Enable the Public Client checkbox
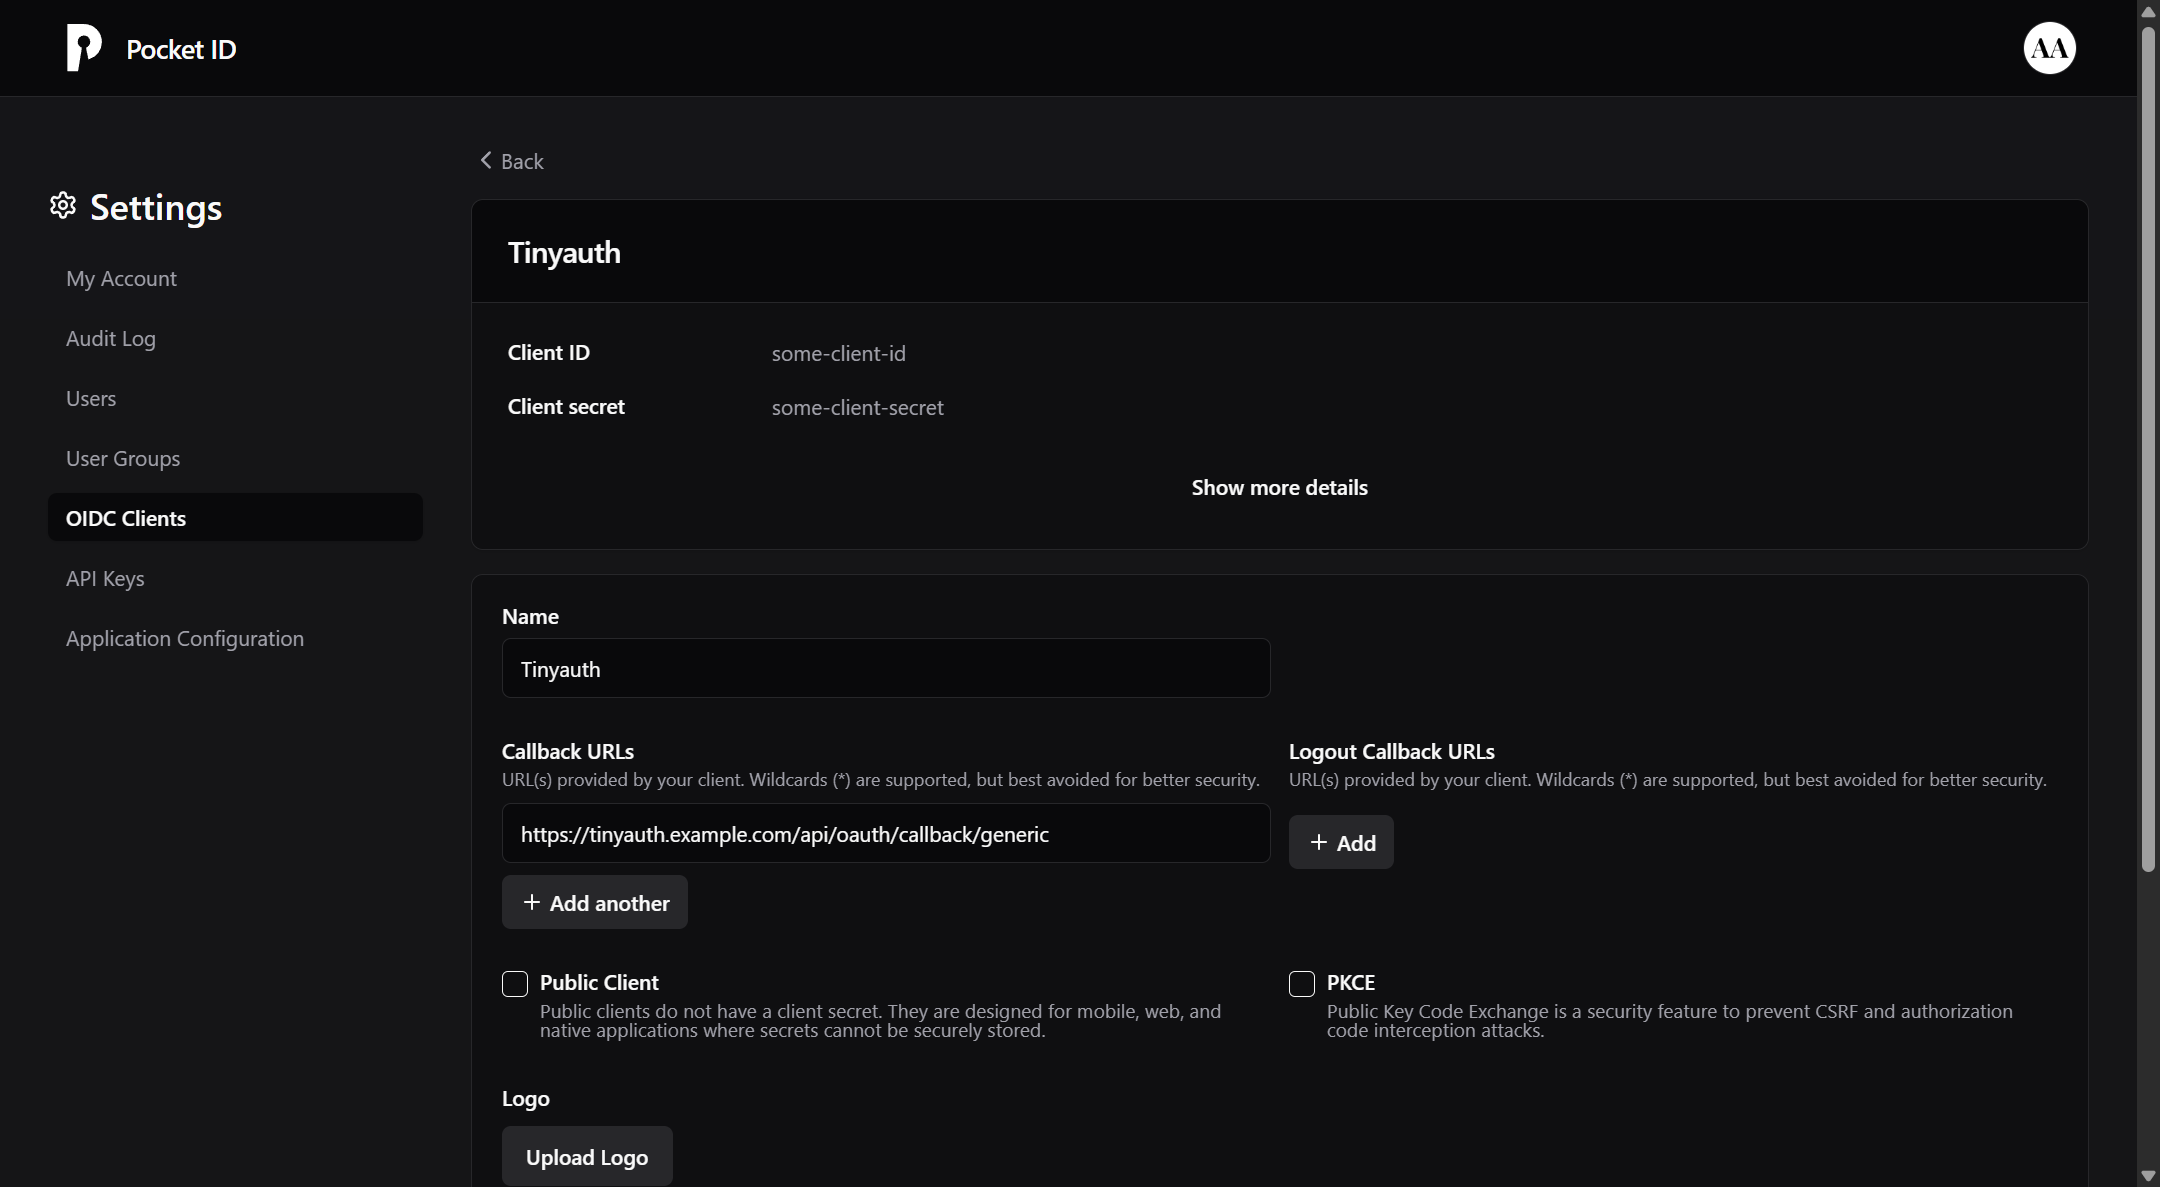 coord(514,984)
